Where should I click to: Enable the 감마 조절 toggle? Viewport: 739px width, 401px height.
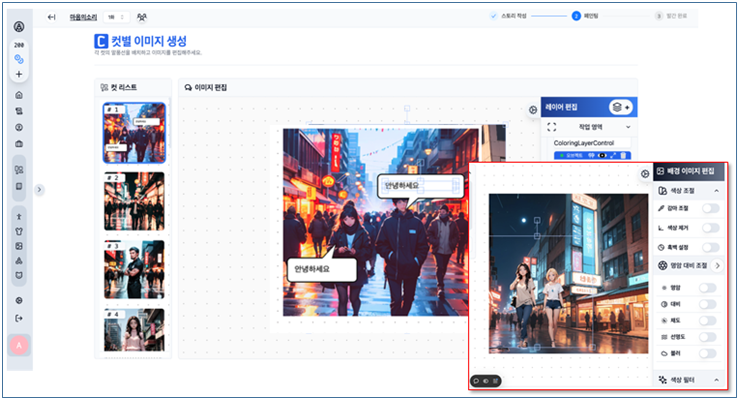point(711,208)
